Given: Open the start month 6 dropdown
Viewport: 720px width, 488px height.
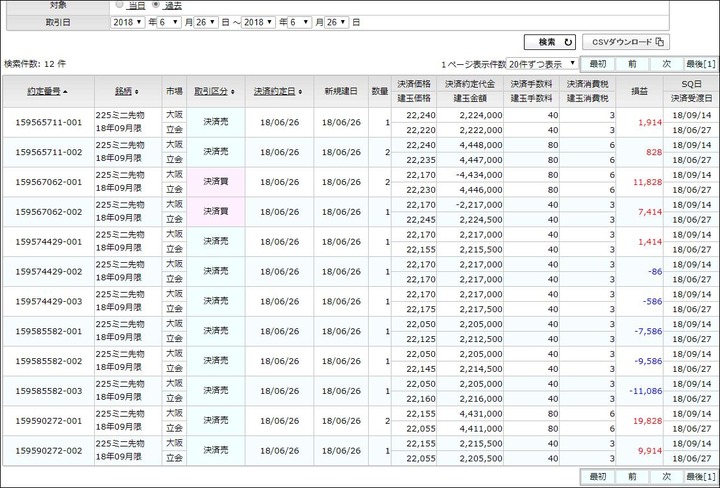Looking at the screenshot, I should pos(169,22).
